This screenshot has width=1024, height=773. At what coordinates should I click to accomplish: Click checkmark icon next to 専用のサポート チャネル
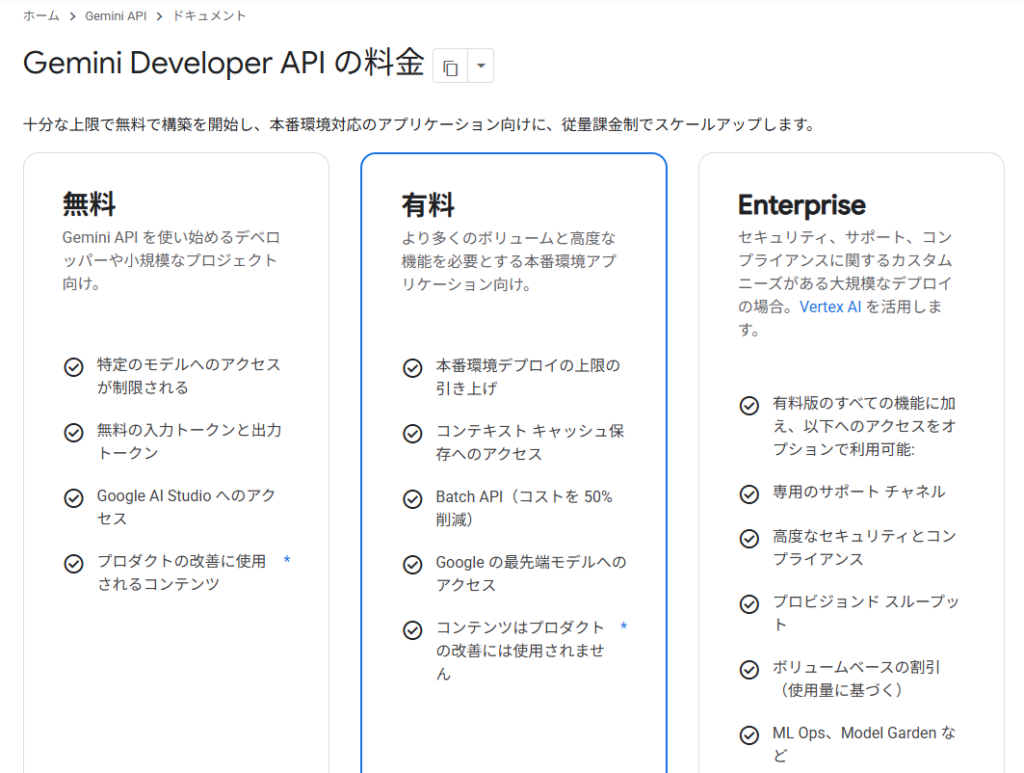click(x=749, y=493)
